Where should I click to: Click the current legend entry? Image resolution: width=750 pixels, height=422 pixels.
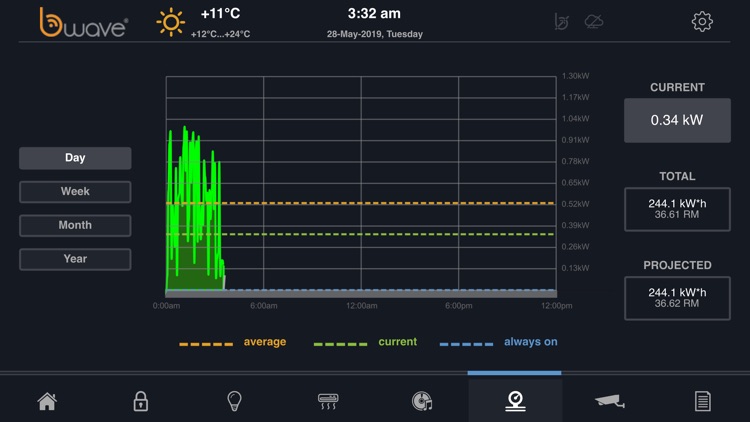[365, 342]
